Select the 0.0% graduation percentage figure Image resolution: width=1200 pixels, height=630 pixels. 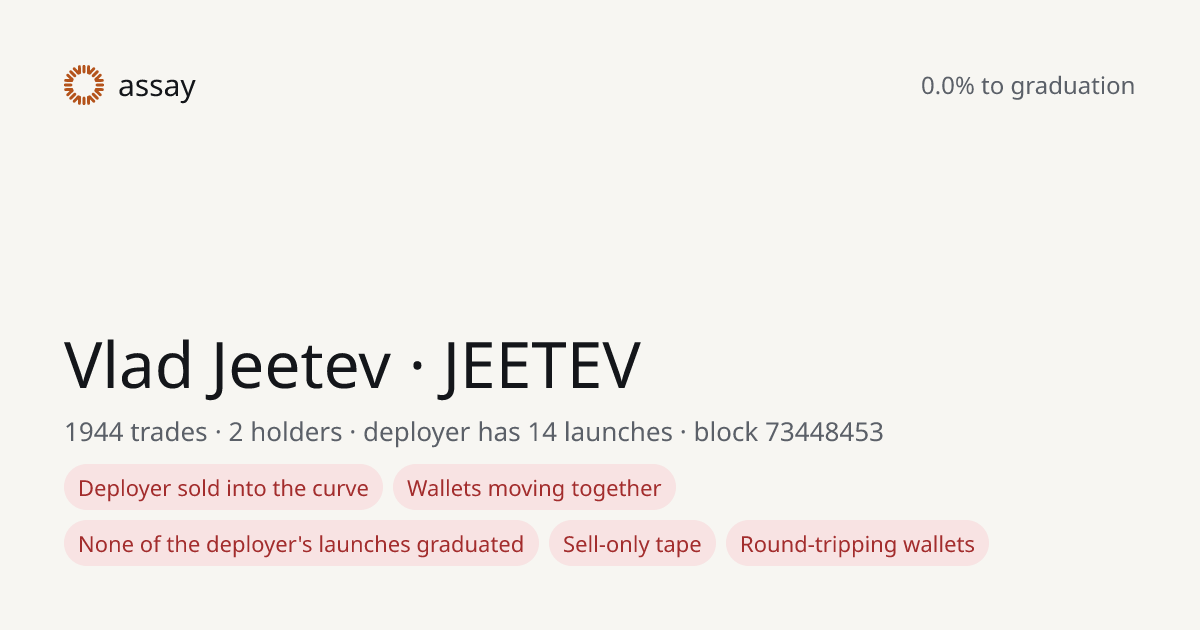(x=947, y=86)
